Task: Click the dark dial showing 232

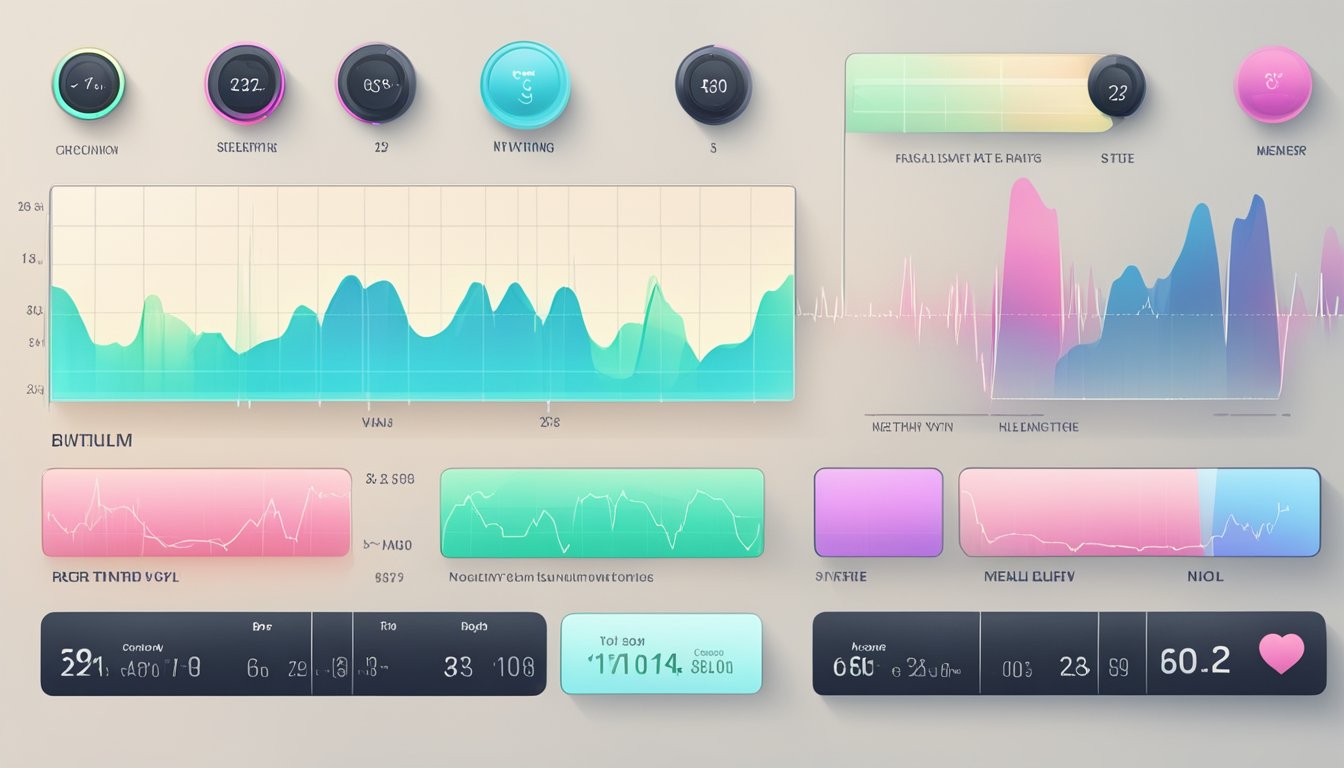Action: pos(245,84)
